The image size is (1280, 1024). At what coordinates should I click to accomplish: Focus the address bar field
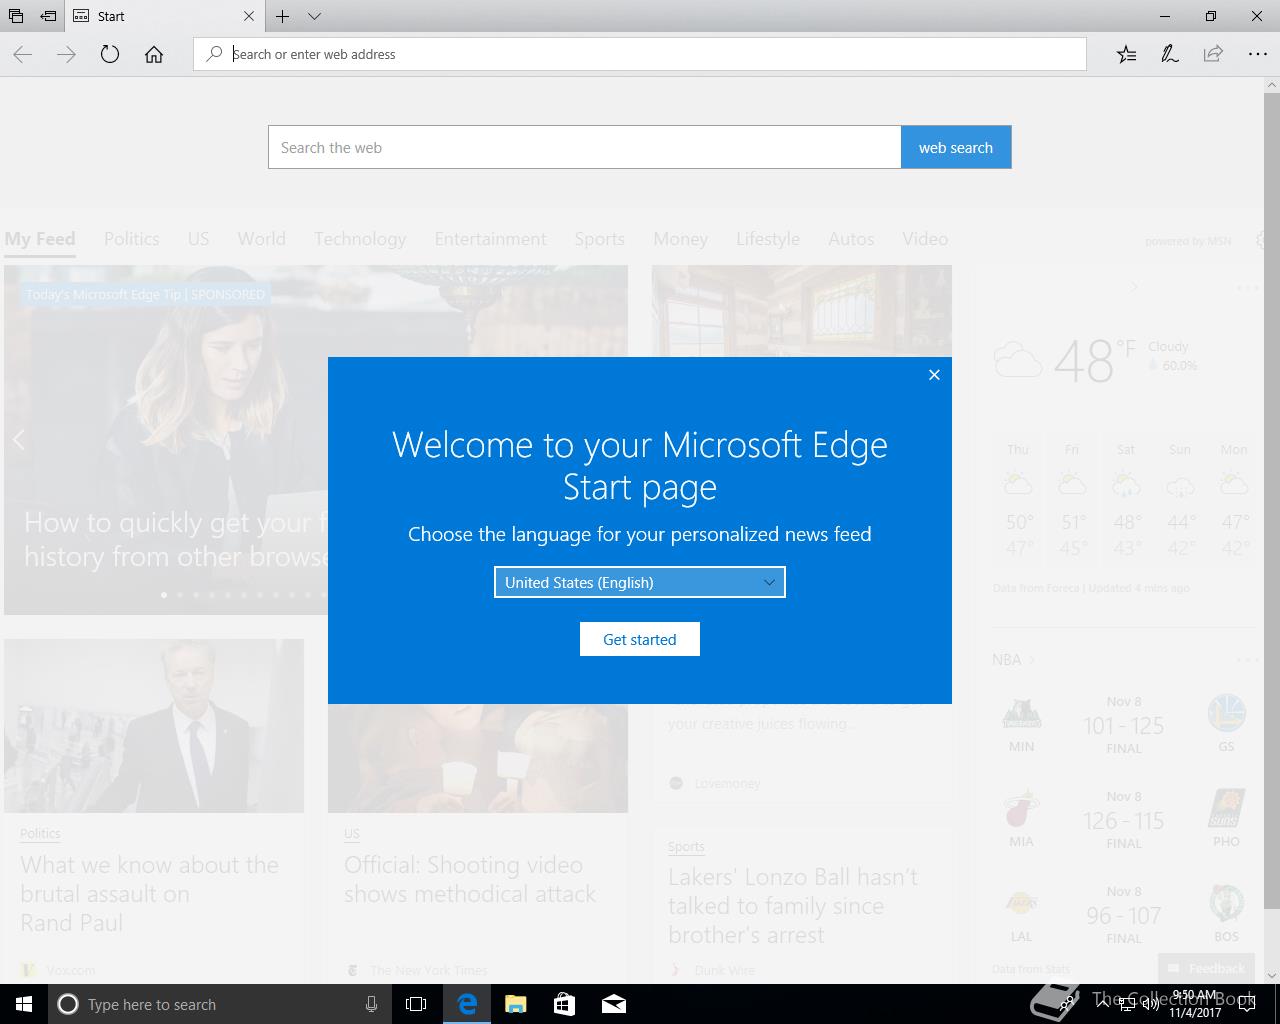tap(640, 54)
